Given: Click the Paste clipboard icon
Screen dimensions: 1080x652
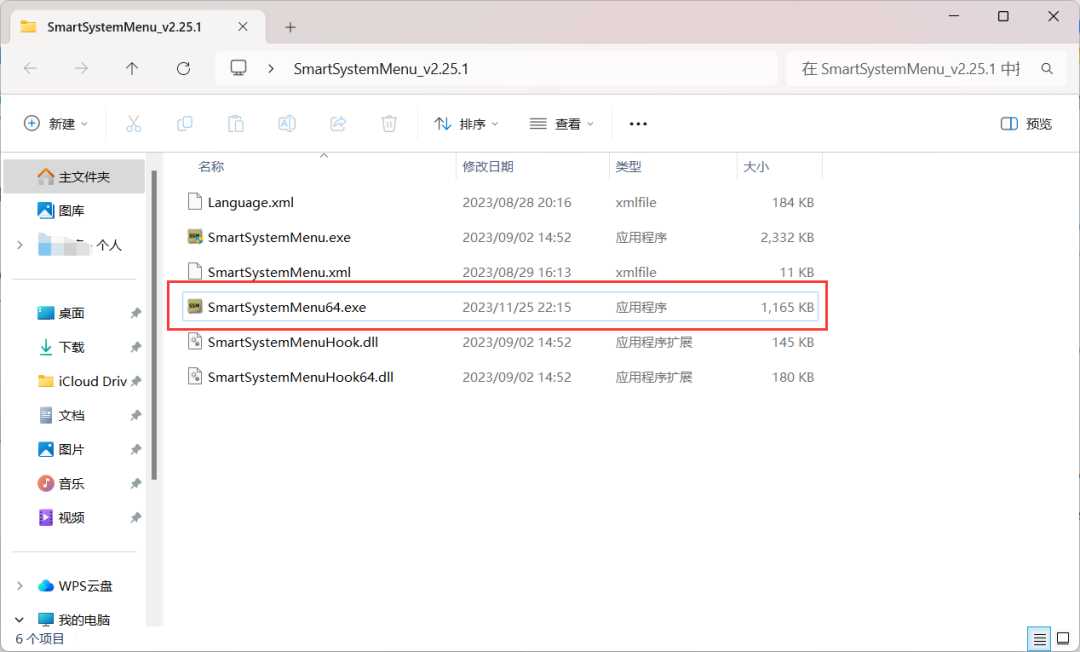Looking at the screenshot, I should (236, 124).
